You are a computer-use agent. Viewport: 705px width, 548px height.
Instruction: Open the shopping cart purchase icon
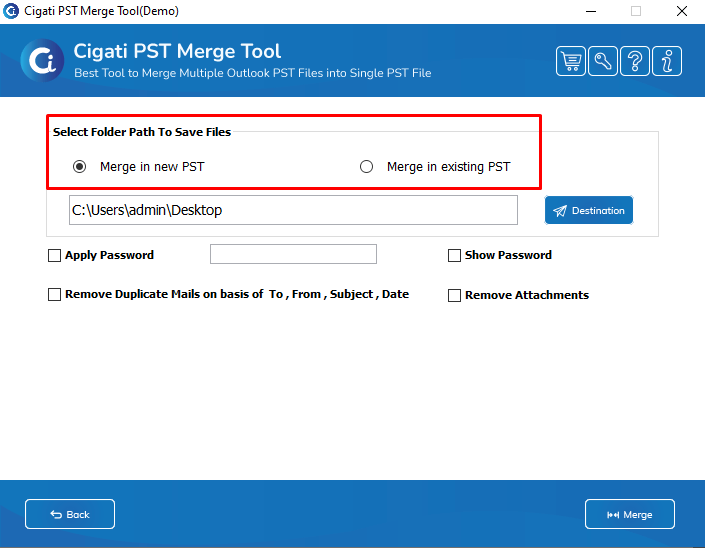(571, 61)
